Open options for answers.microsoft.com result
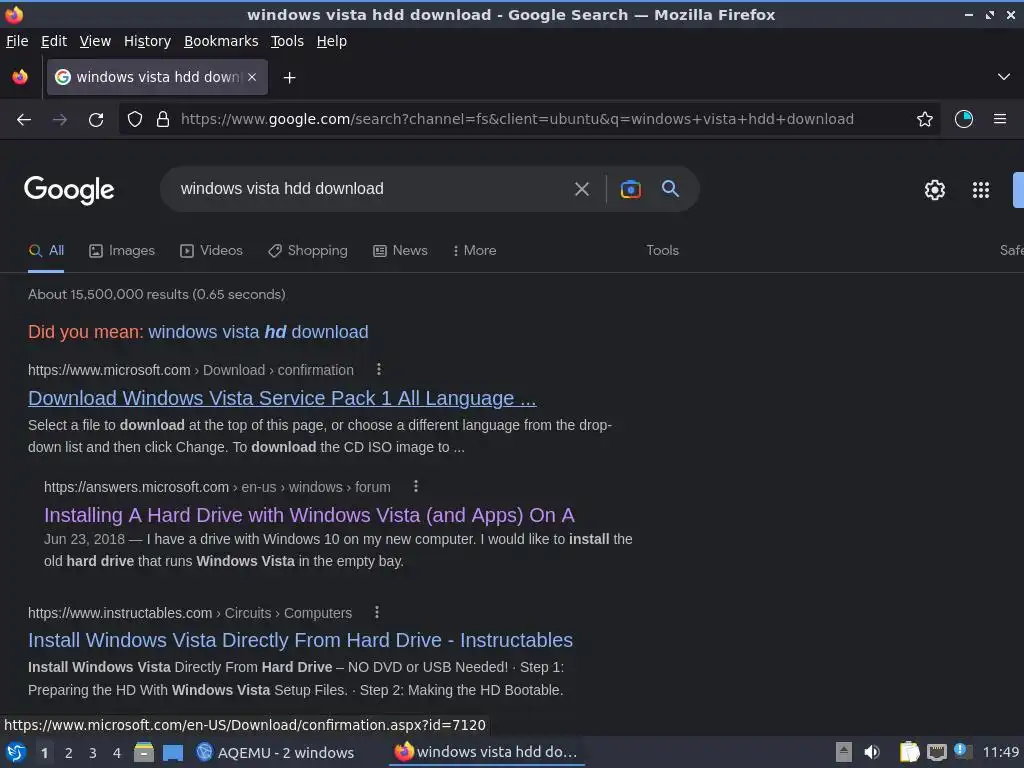This screenshot has height=768, width=1024. 416,487
